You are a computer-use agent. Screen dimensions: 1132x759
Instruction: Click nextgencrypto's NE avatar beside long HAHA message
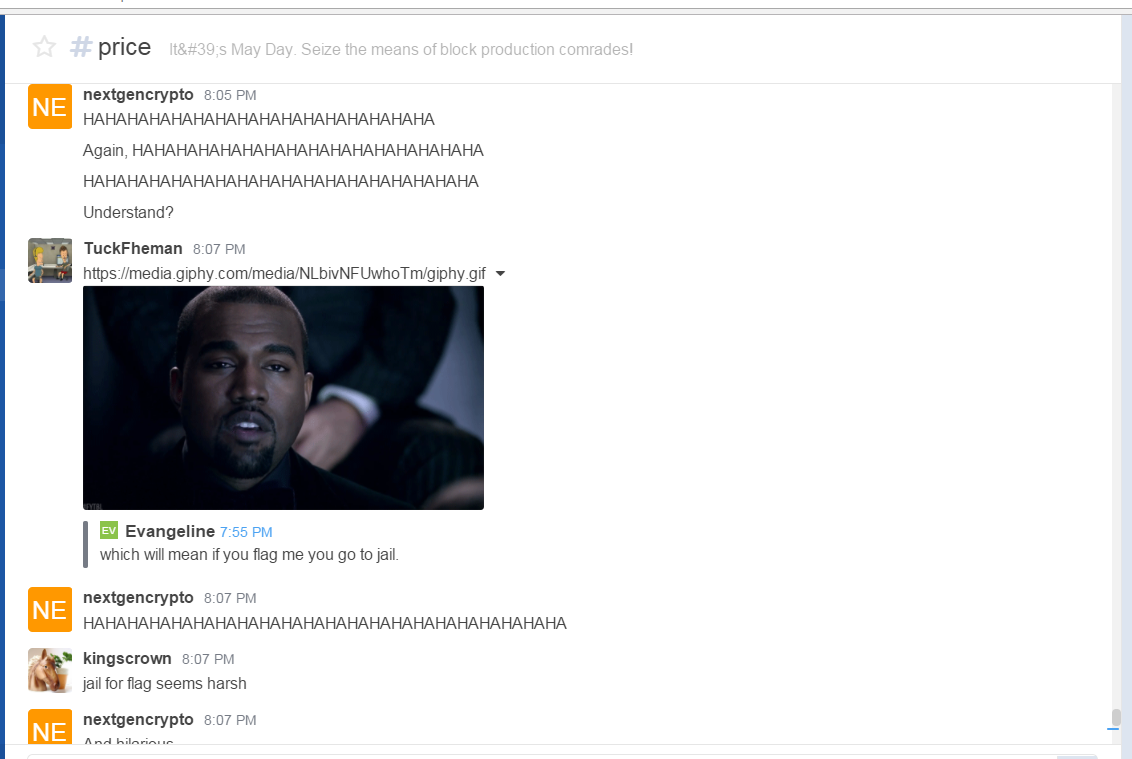click(50, 610)
